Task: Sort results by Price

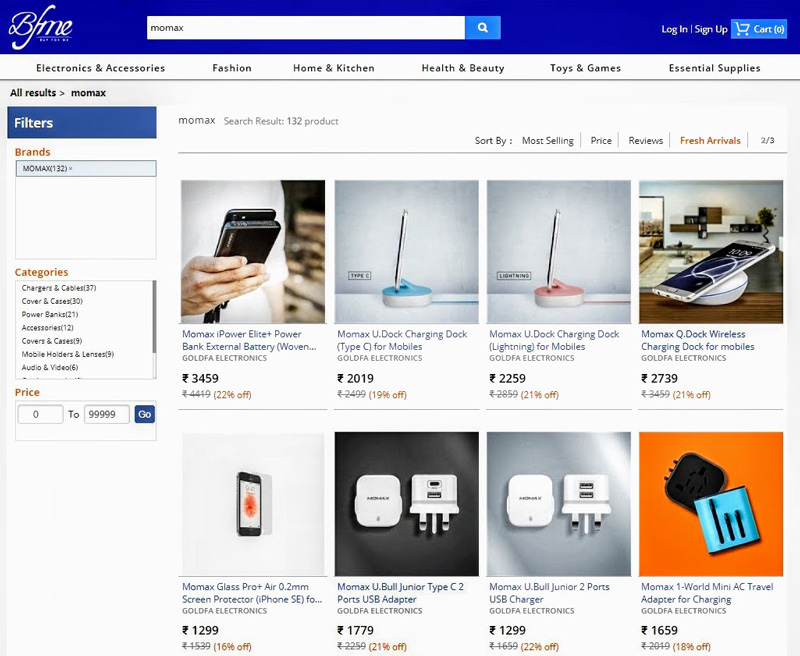Action: 601,140
